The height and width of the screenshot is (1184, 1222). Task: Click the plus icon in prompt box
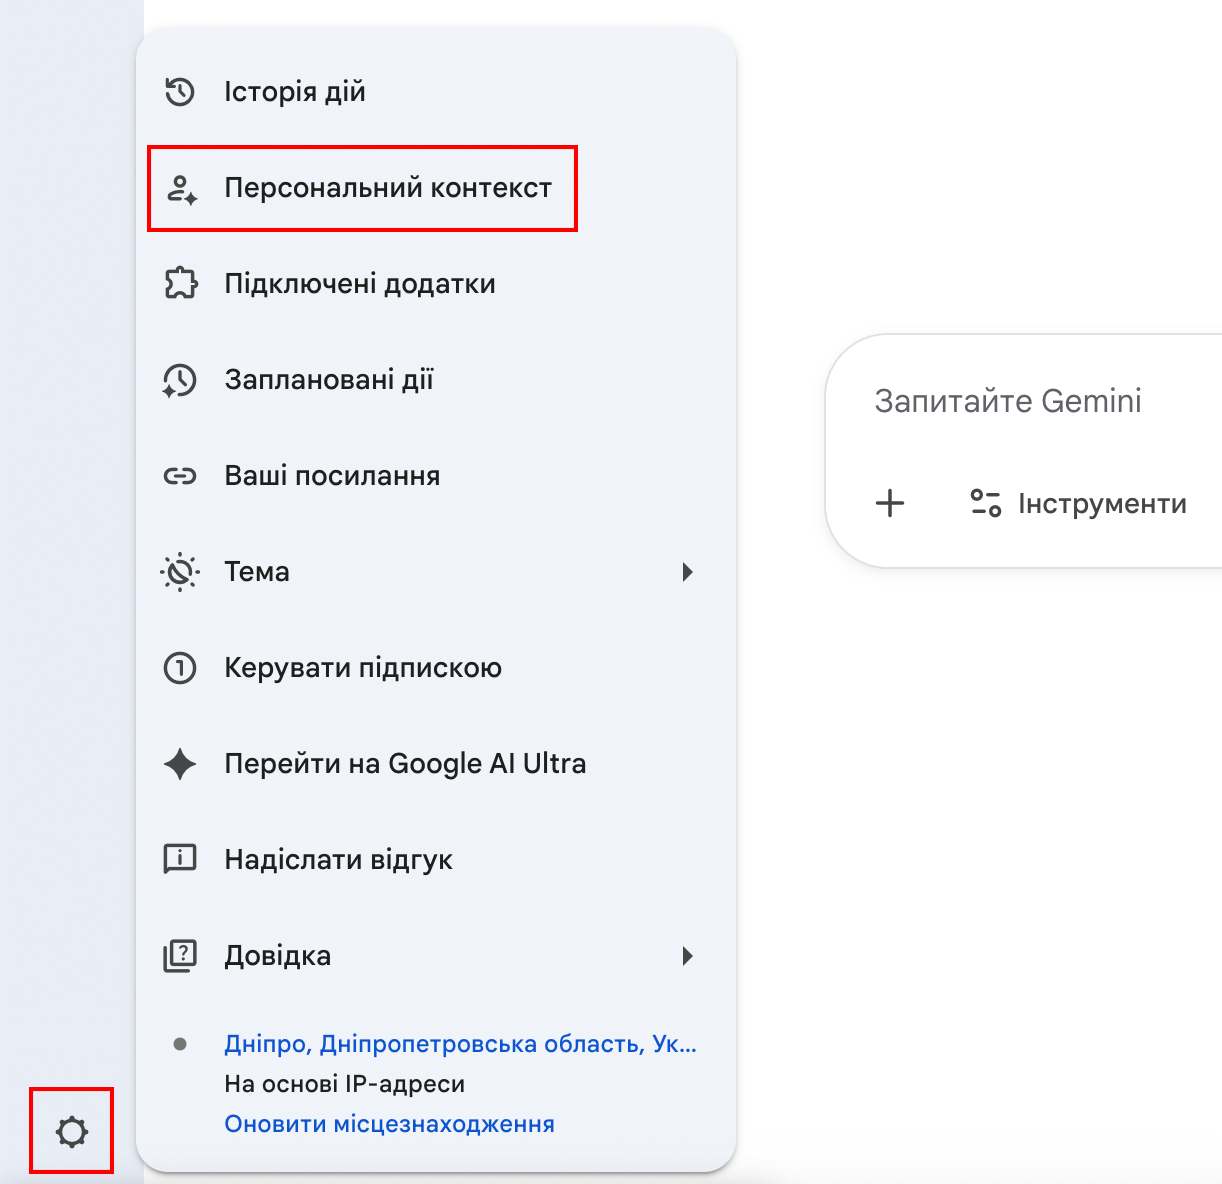pos(890,503)
